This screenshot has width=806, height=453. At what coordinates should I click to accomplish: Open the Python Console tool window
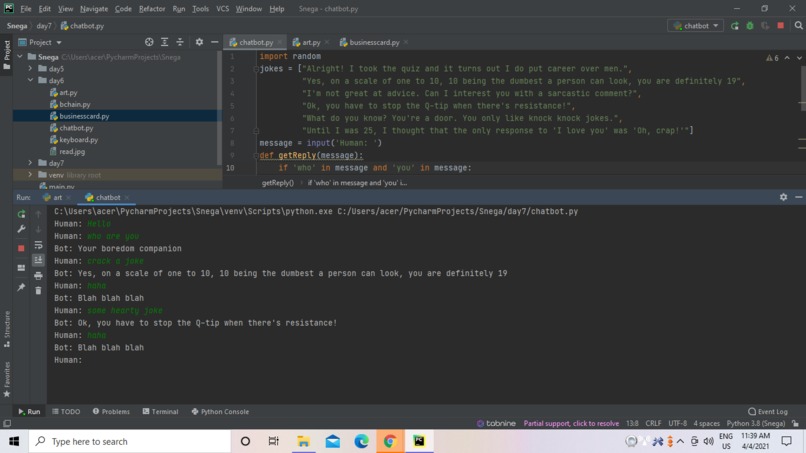pos(220,411)
